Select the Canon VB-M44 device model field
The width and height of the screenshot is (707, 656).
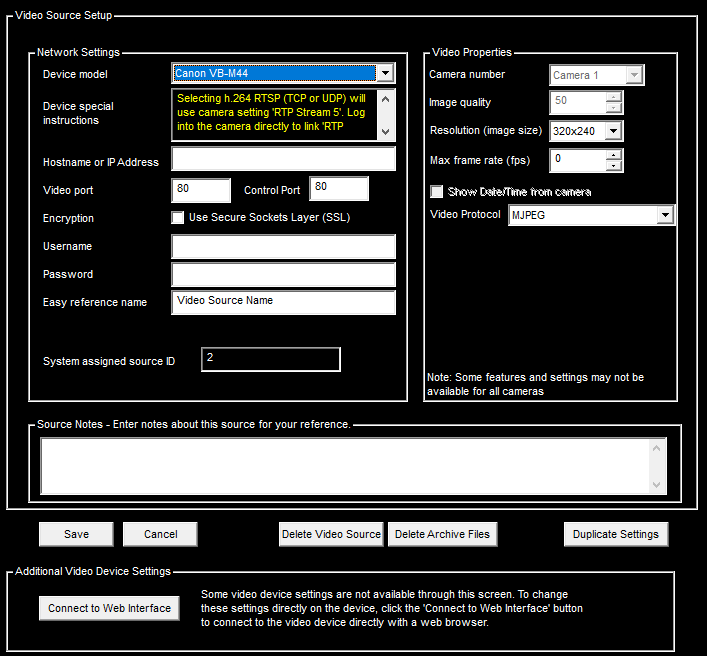(275, 73)
